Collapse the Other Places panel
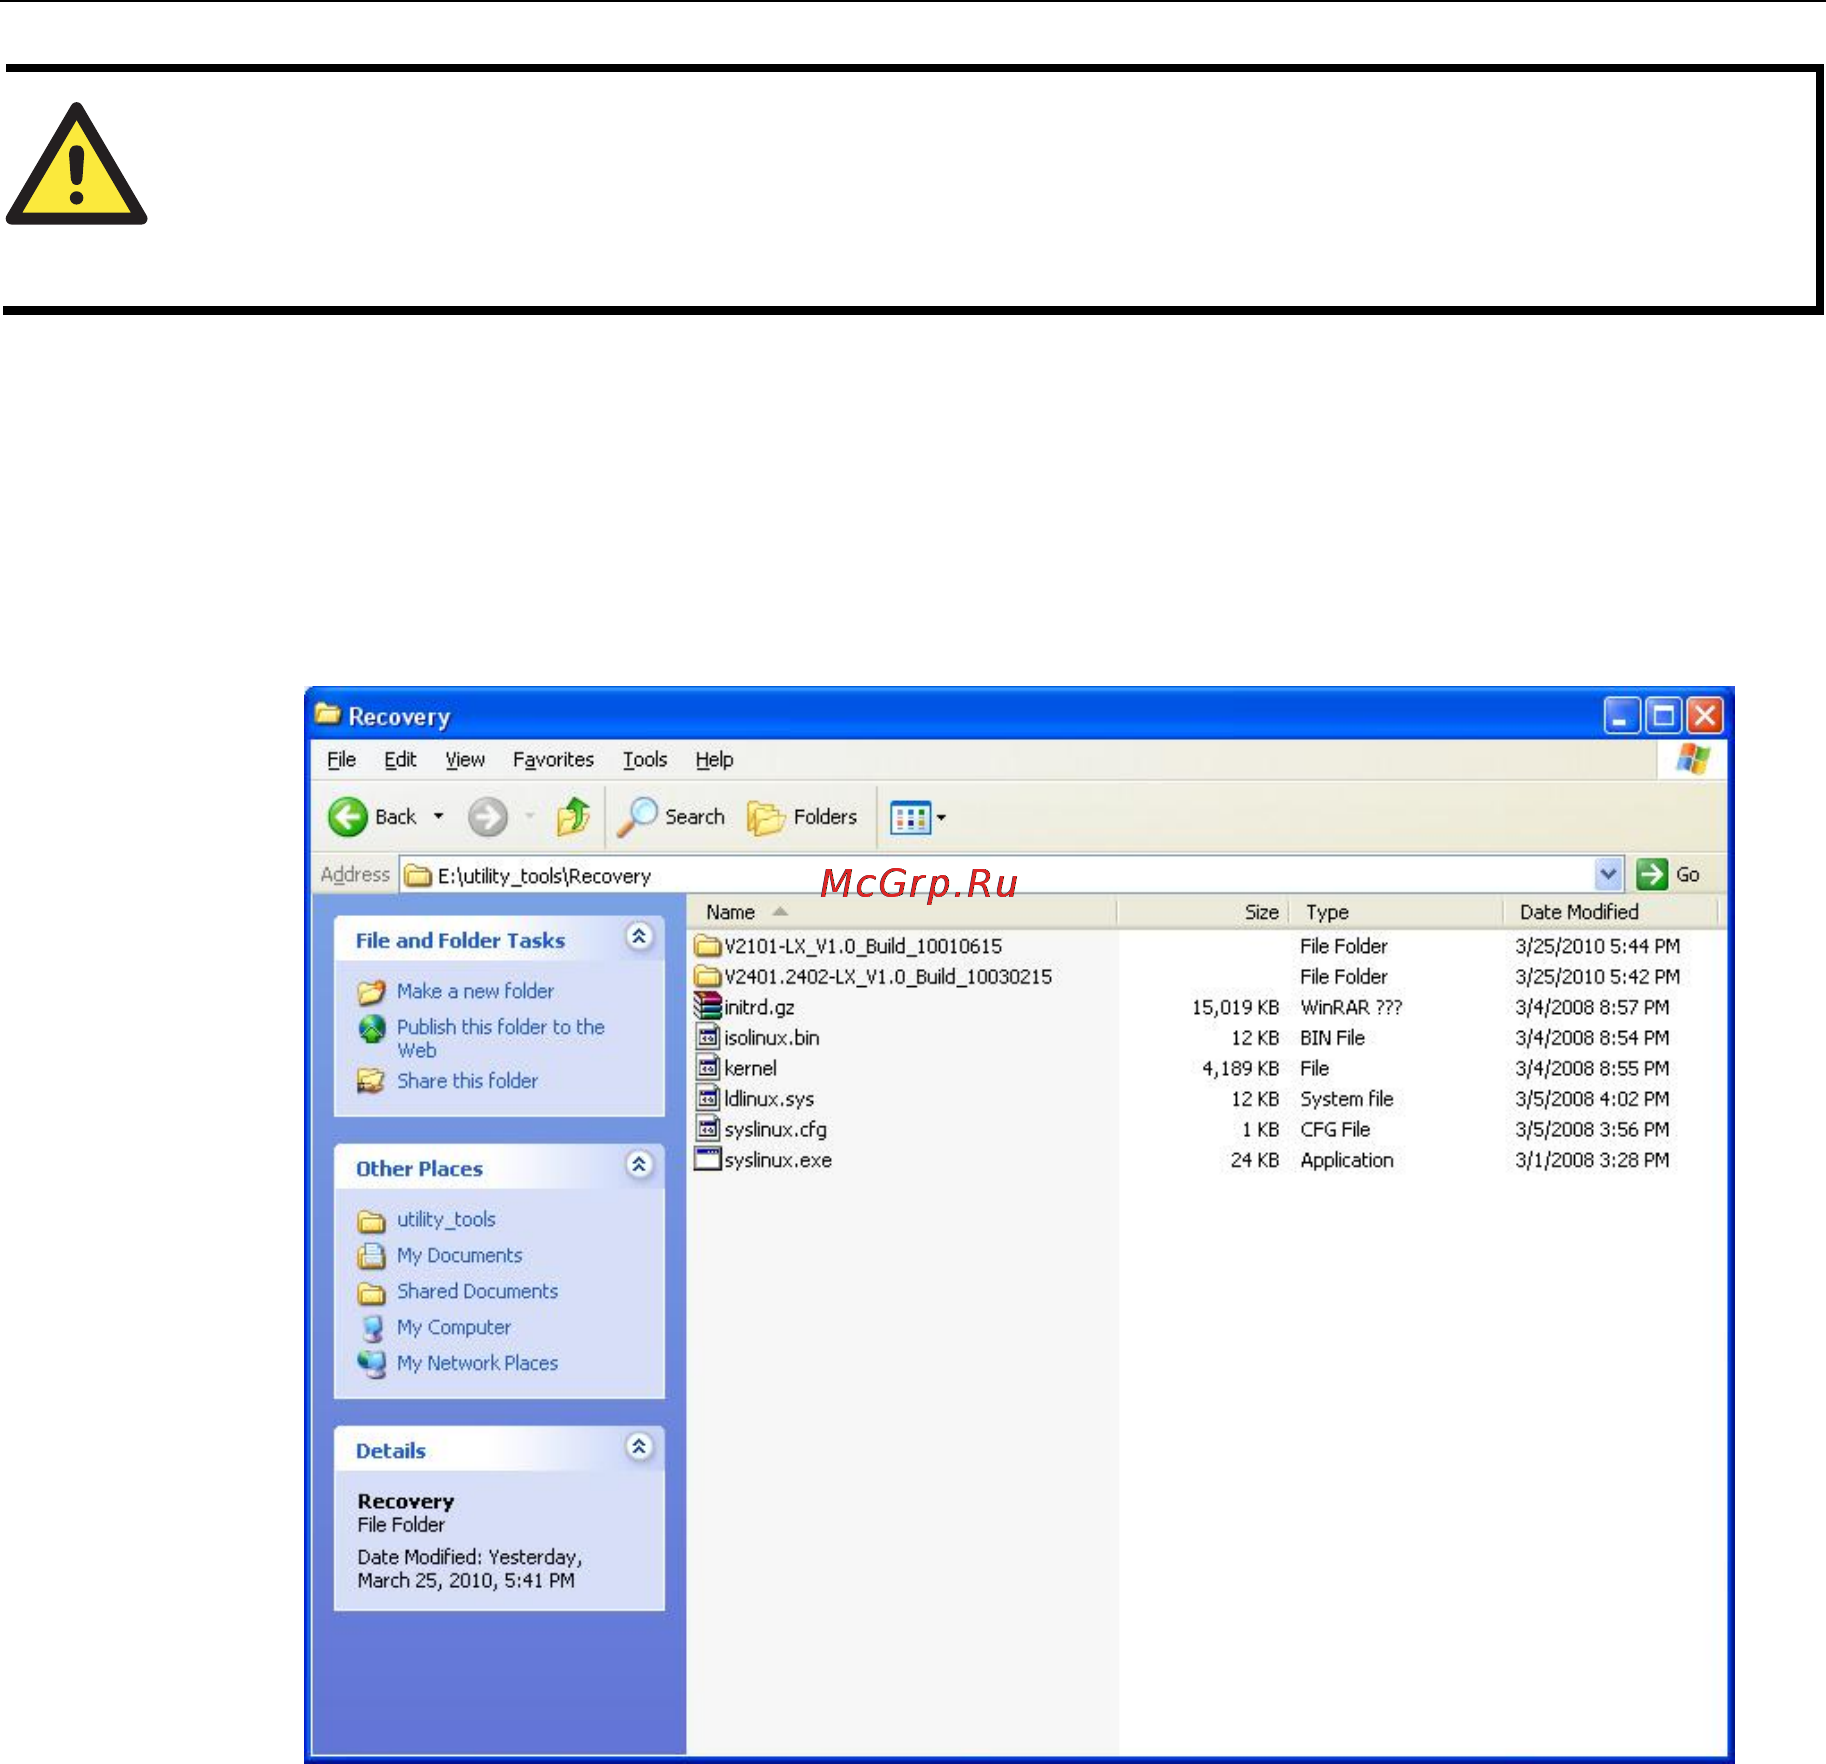Image resolution: width=1826 pixels, height=1764 pixels. (x=639, y=1165)
